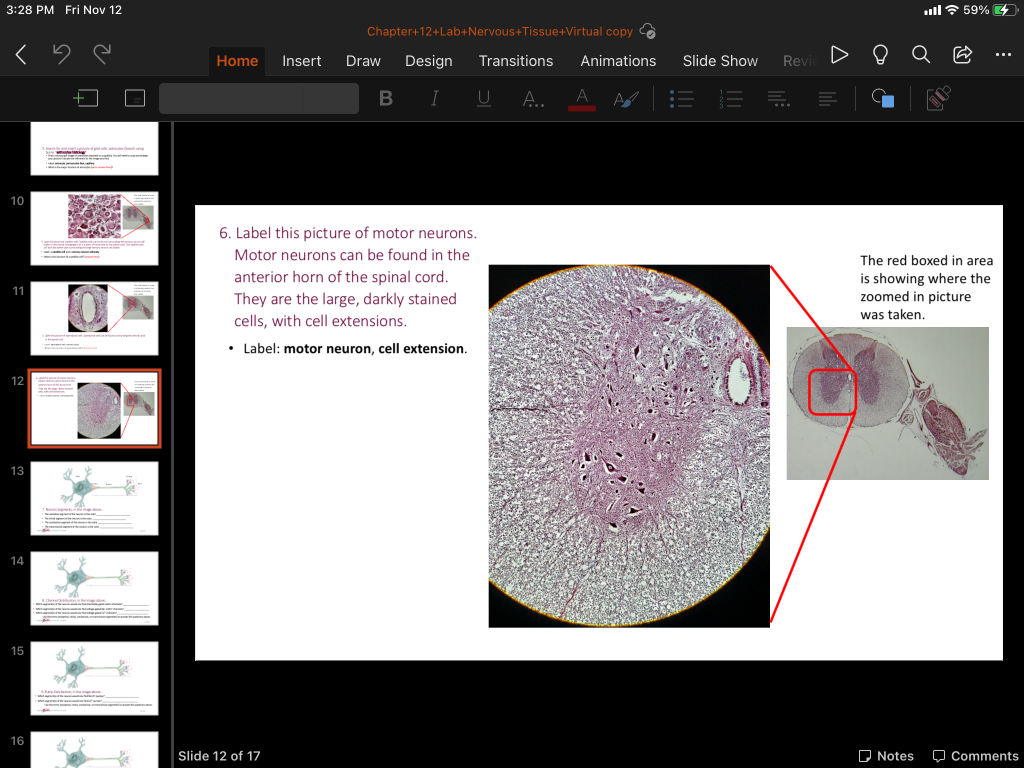This screenshot has height=768, width=1024.
Task: Toggle underline formatting
Action: pyautogui.click(x=484, y=98)
